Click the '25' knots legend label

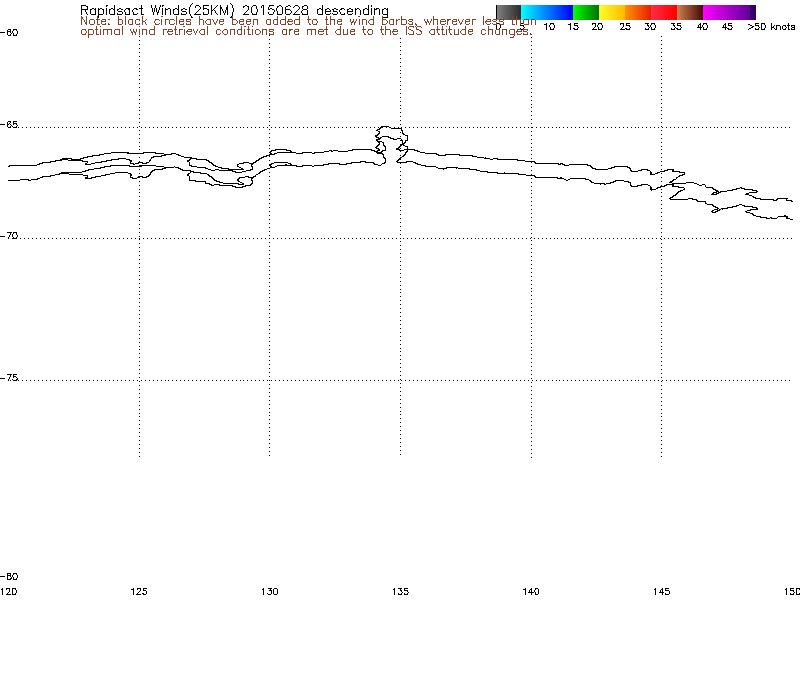(625, 27)
